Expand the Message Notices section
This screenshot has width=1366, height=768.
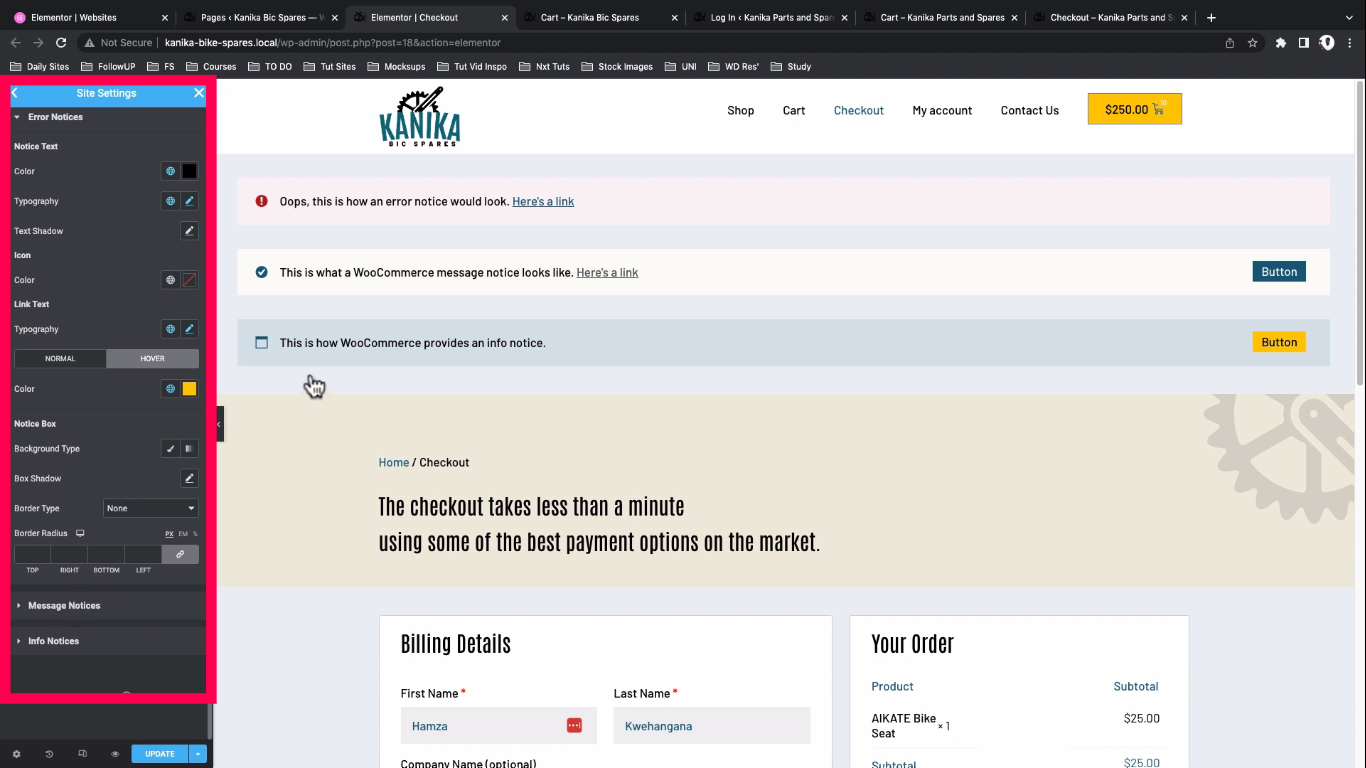108,606
